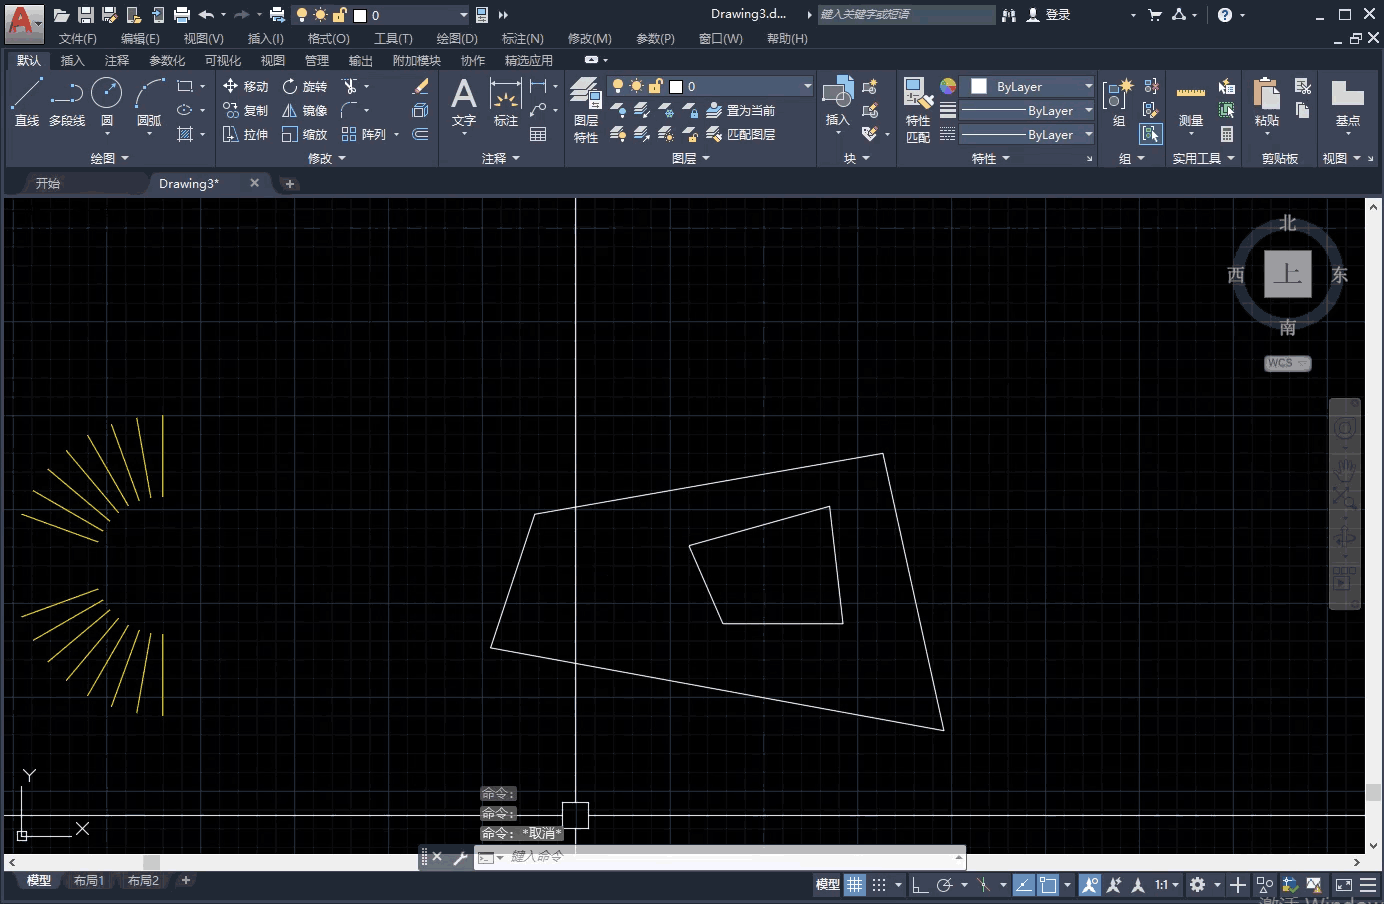The image size is (1384, 904).
Task: Open the layer dropdown list in the ribbon
Action: (808, 86)
